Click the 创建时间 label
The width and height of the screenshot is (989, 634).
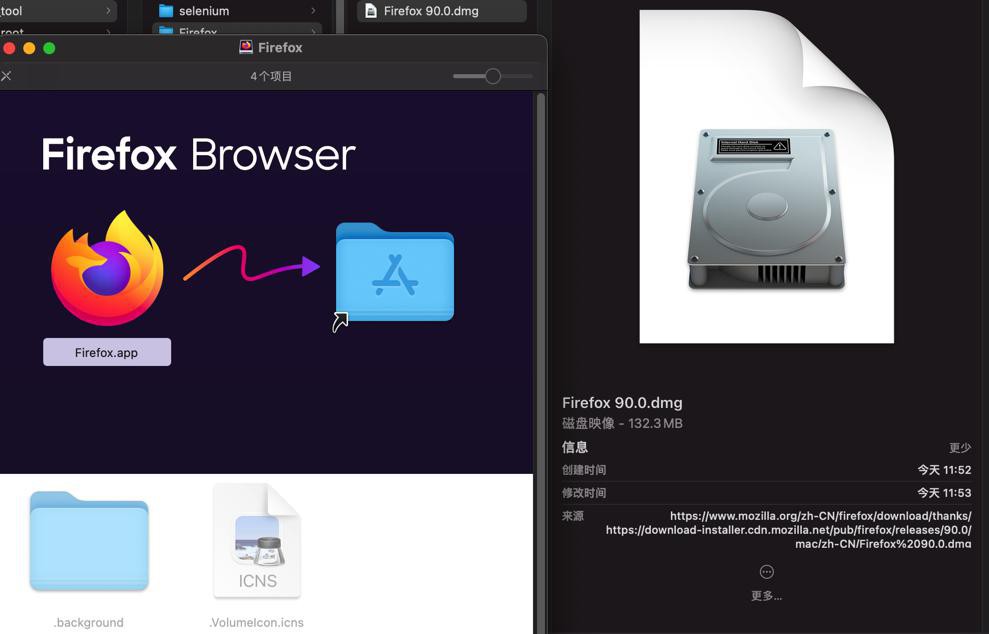584,470
